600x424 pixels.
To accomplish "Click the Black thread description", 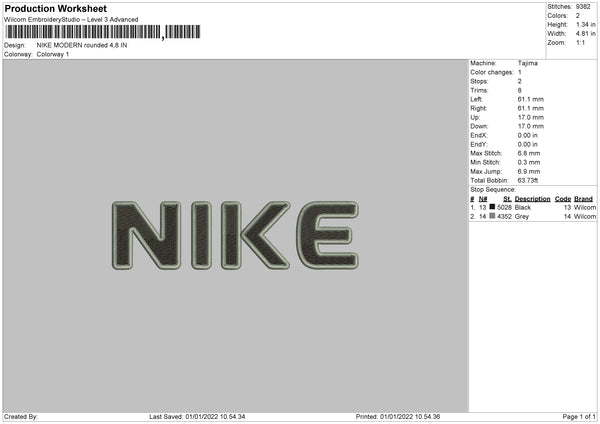I will pyautogui.click(x=523, y=207).
